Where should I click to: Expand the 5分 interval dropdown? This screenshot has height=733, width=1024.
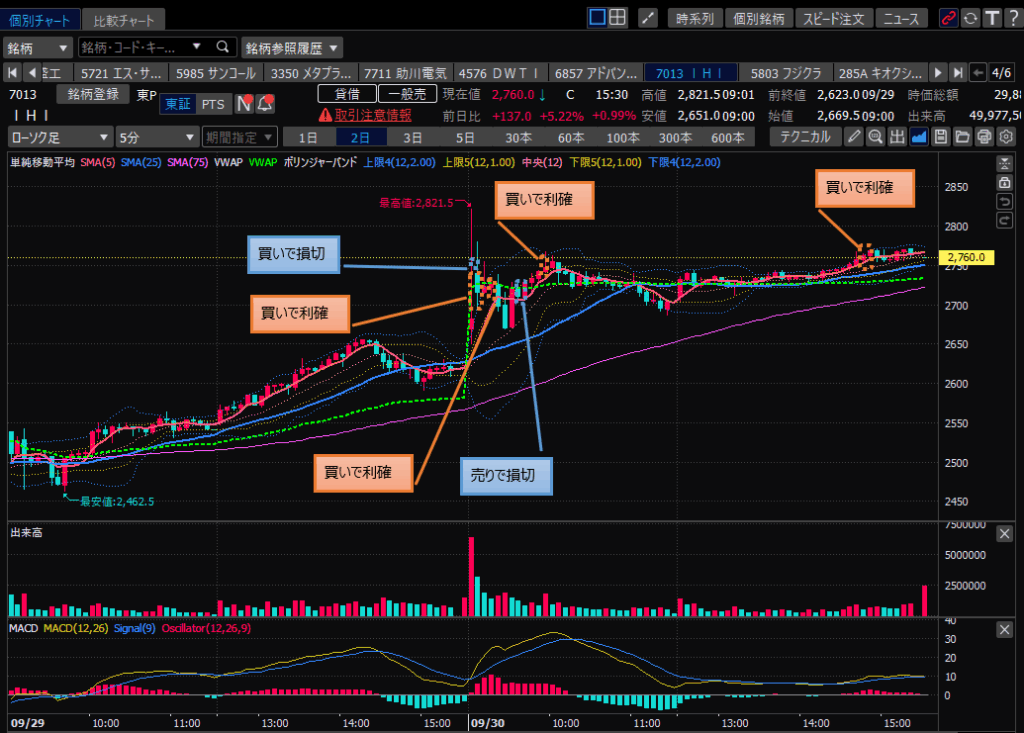click(x=155, y=137)
